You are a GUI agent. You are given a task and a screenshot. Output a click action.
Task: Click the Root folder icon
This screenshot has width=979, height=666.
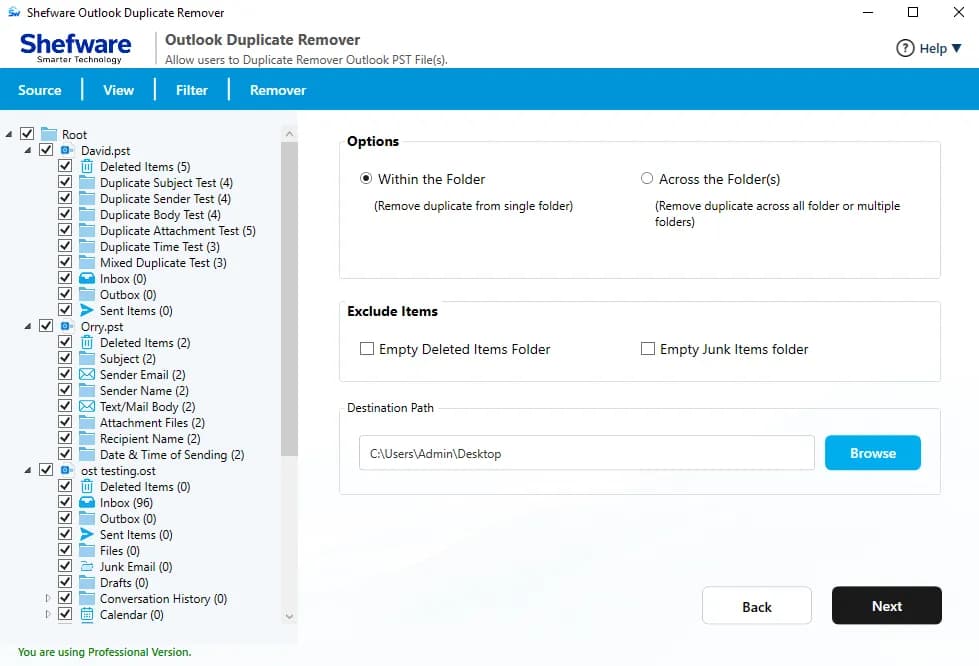pos(49,134)
